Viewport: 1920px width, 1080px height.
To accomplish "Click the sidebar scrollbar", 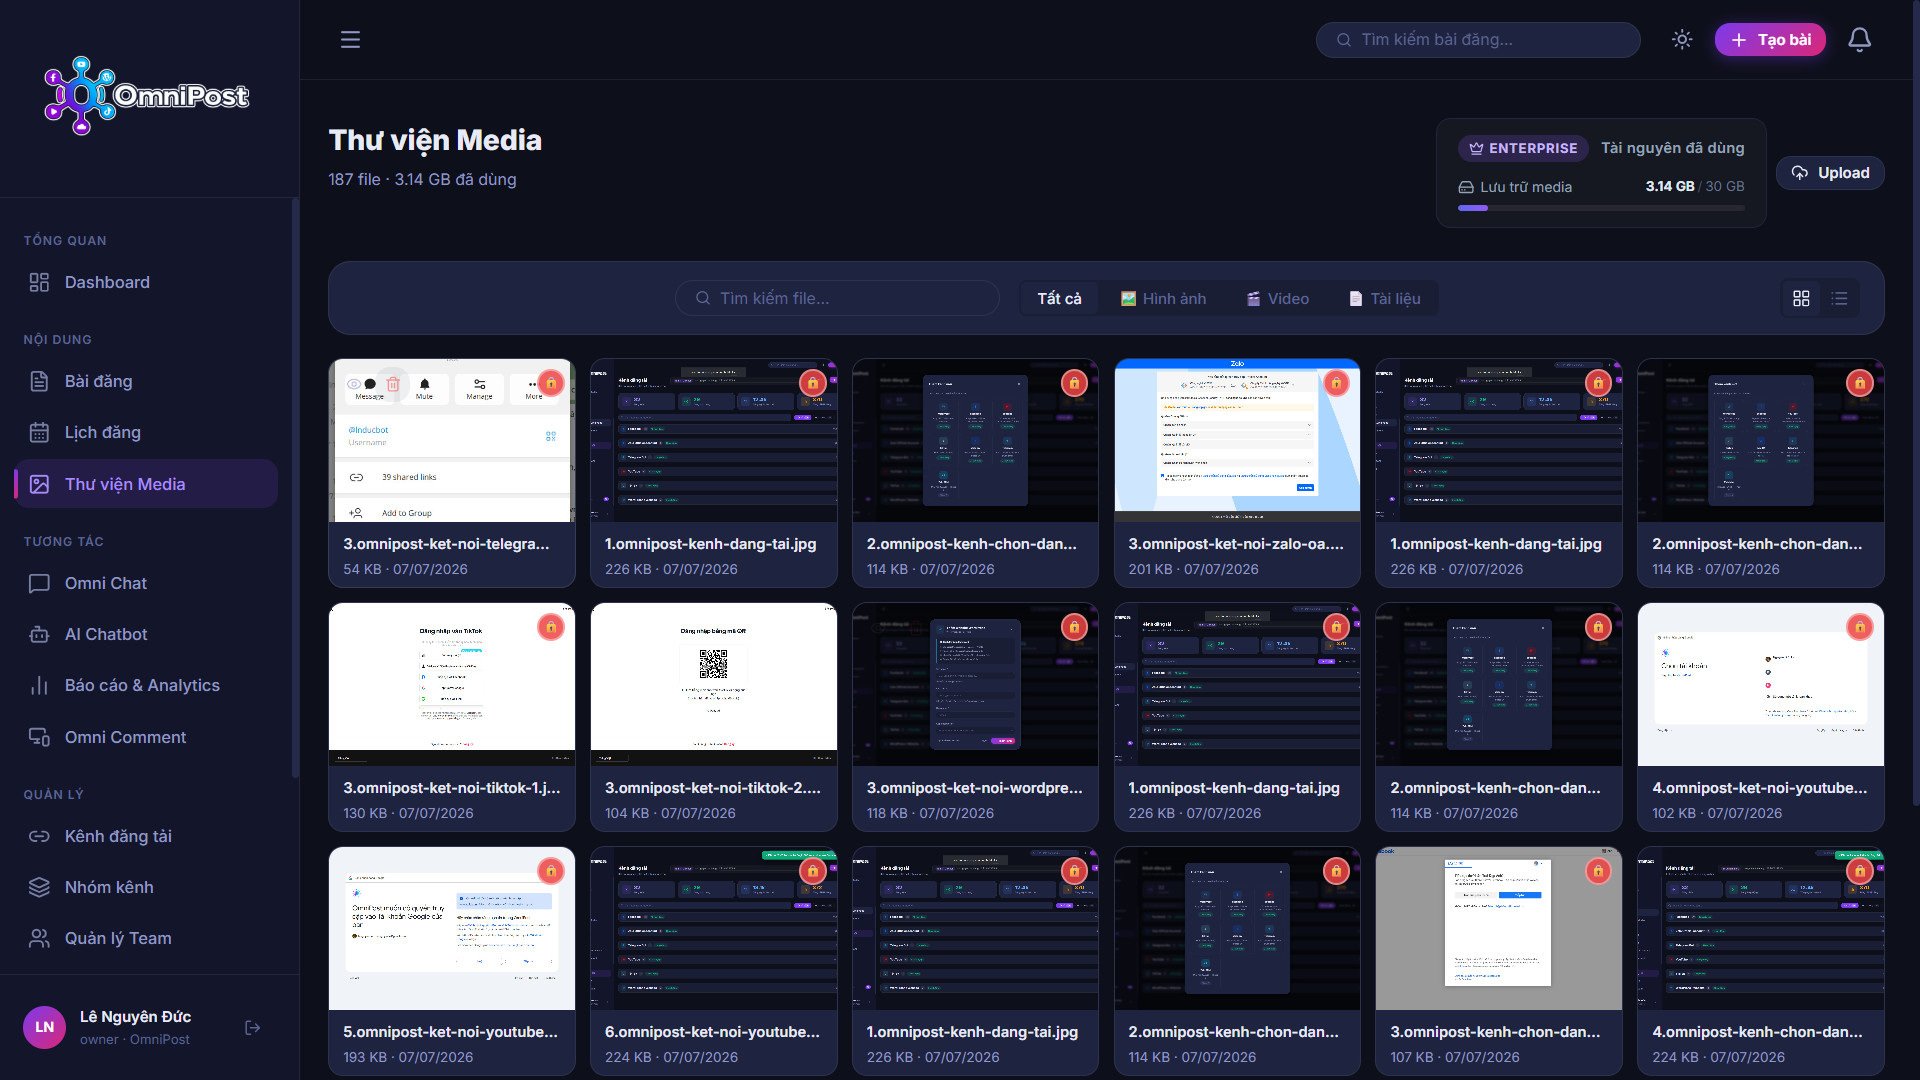I will [x=294, y=488].
